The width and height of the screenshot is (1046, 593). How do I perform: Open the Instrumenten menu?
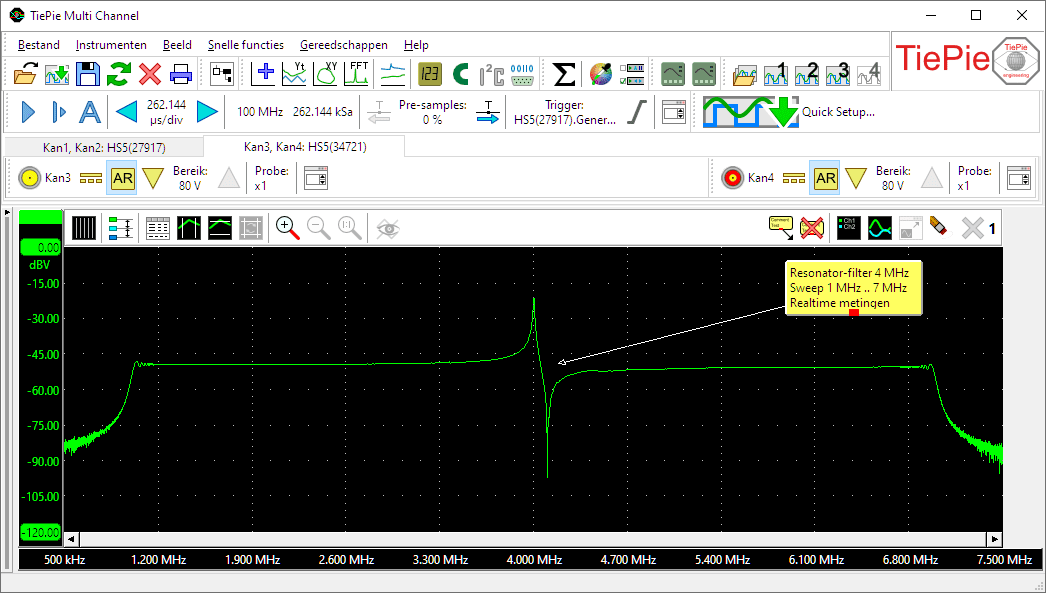(111, 45)
